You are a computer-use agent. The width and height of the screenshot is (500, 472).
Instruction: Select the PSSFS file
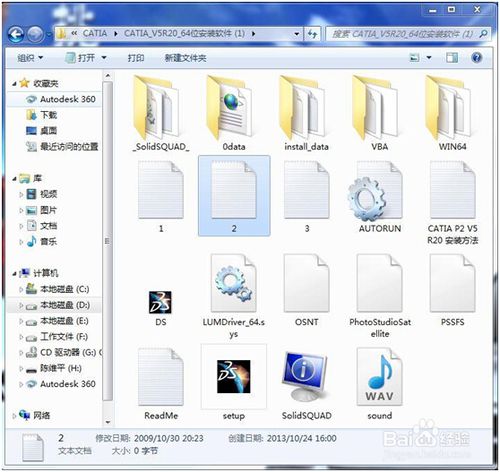(452, 290)
